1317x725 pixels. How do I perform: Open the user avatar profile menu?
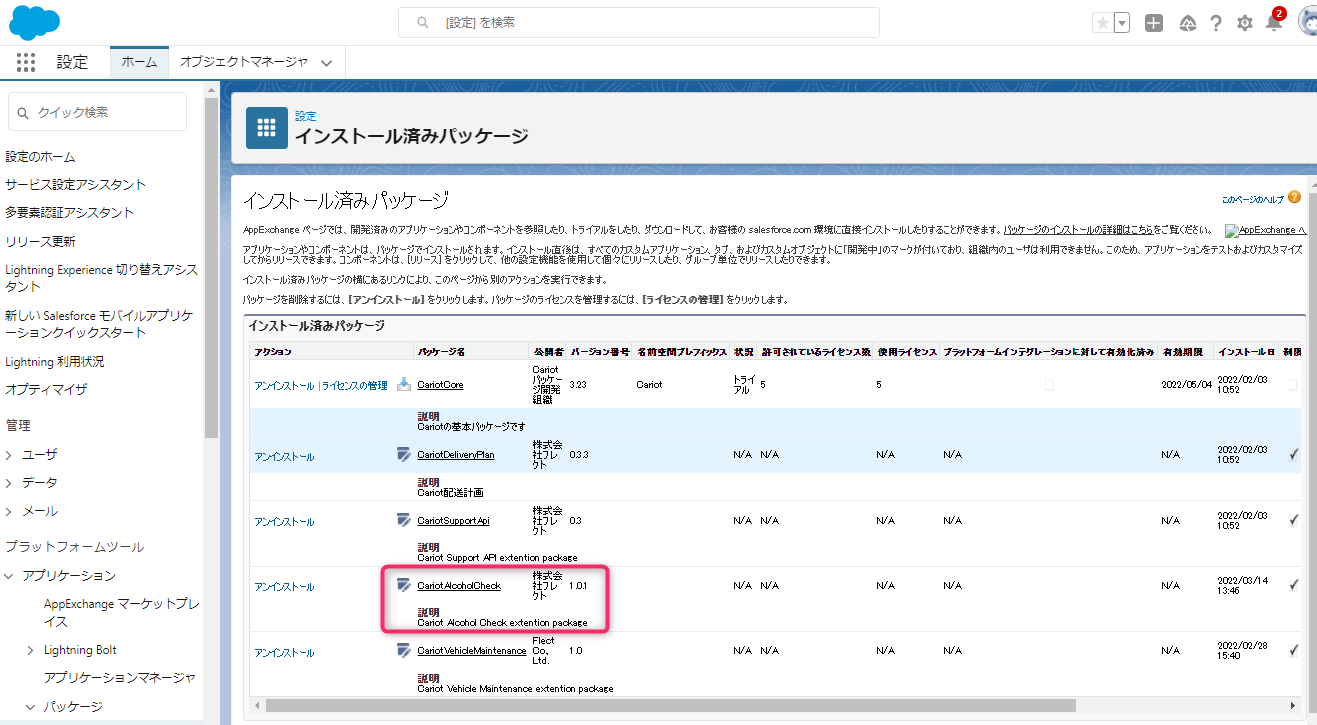[1307, 21]
